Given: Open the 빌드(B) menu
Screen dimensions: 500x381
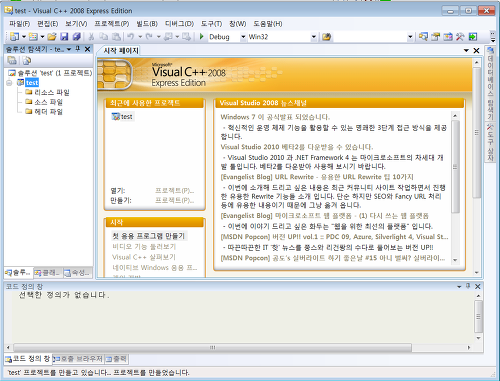Looking at the screenshot, I should [147, 24].
